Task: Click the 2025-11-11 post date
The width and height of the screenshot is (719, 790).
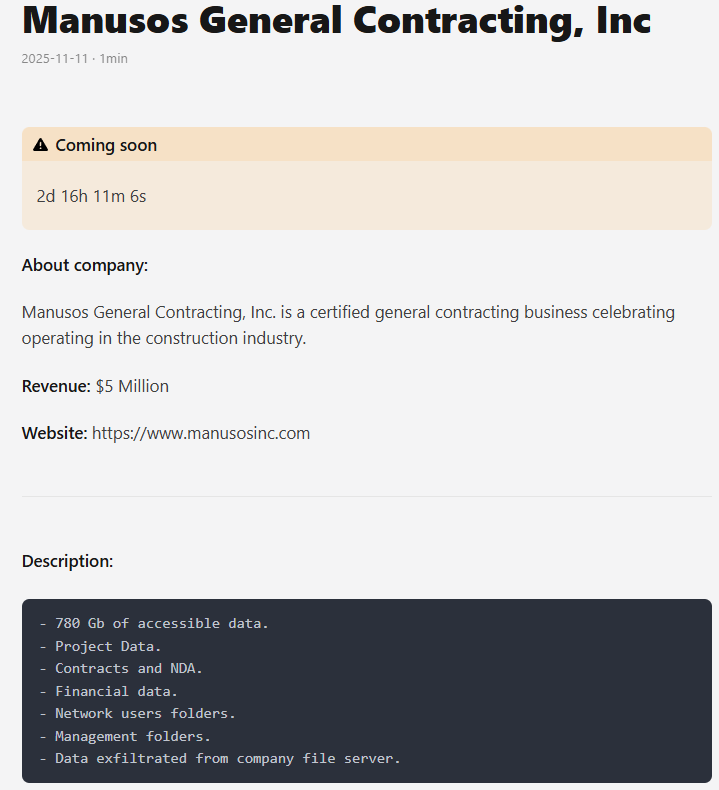Action: [56, 59]
